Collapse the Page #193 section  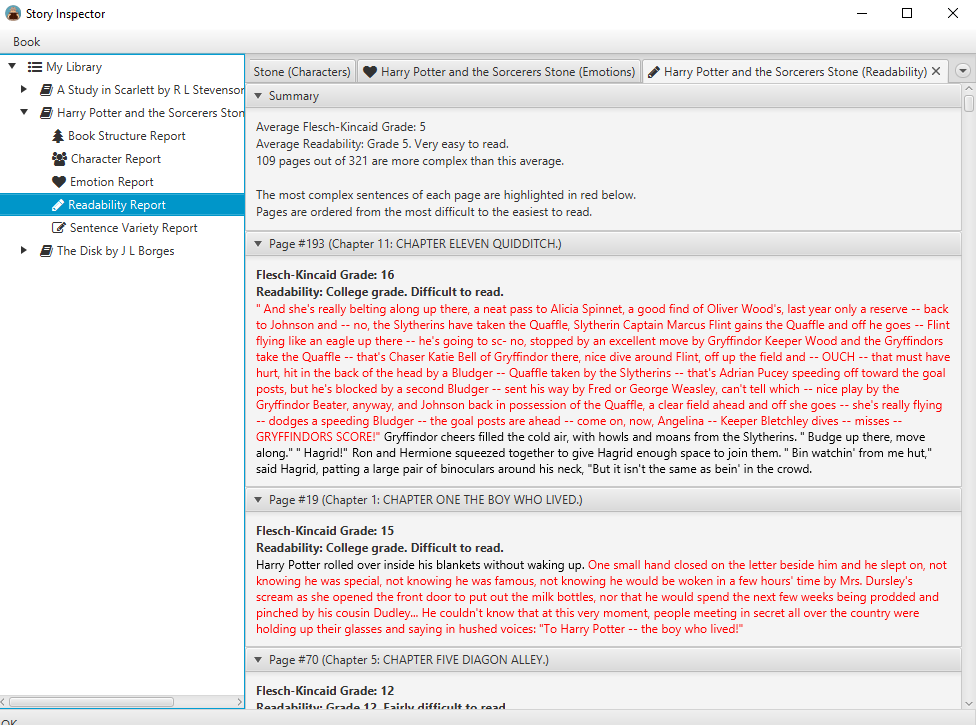[258, 244]
